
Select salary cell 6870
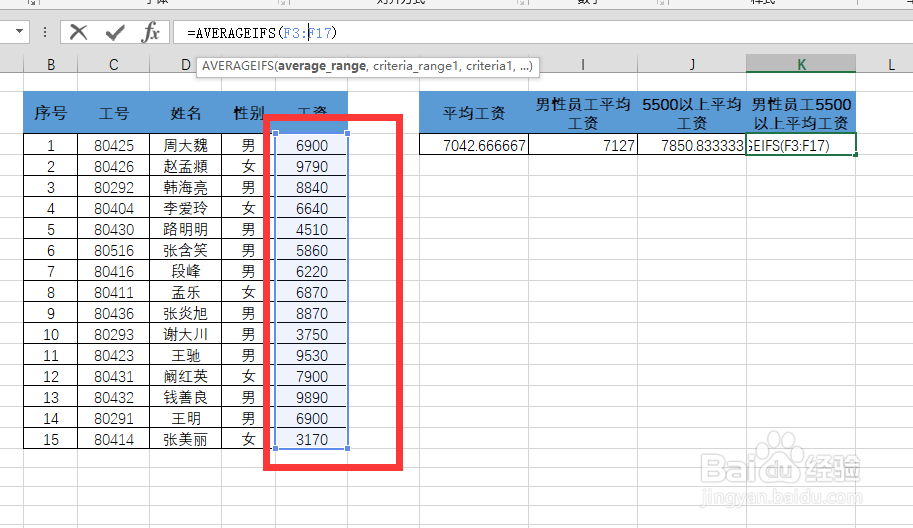click(x=312, y=292)
